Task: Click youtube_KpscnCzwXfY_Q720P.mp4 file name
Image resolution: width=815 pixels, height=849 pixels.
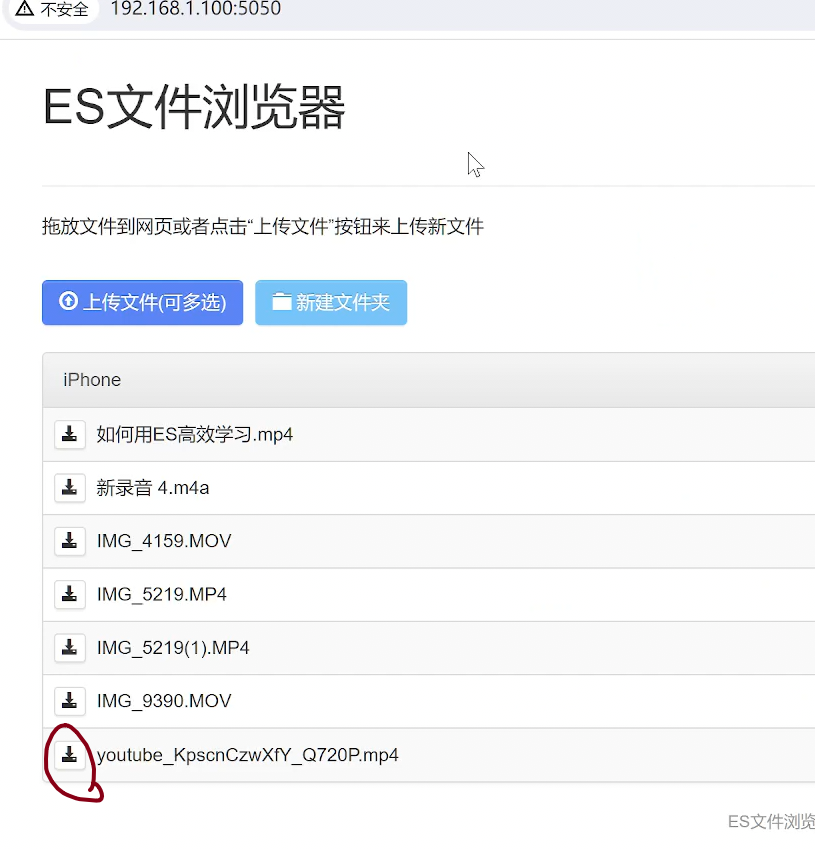Action: click(x=247, y=755)
